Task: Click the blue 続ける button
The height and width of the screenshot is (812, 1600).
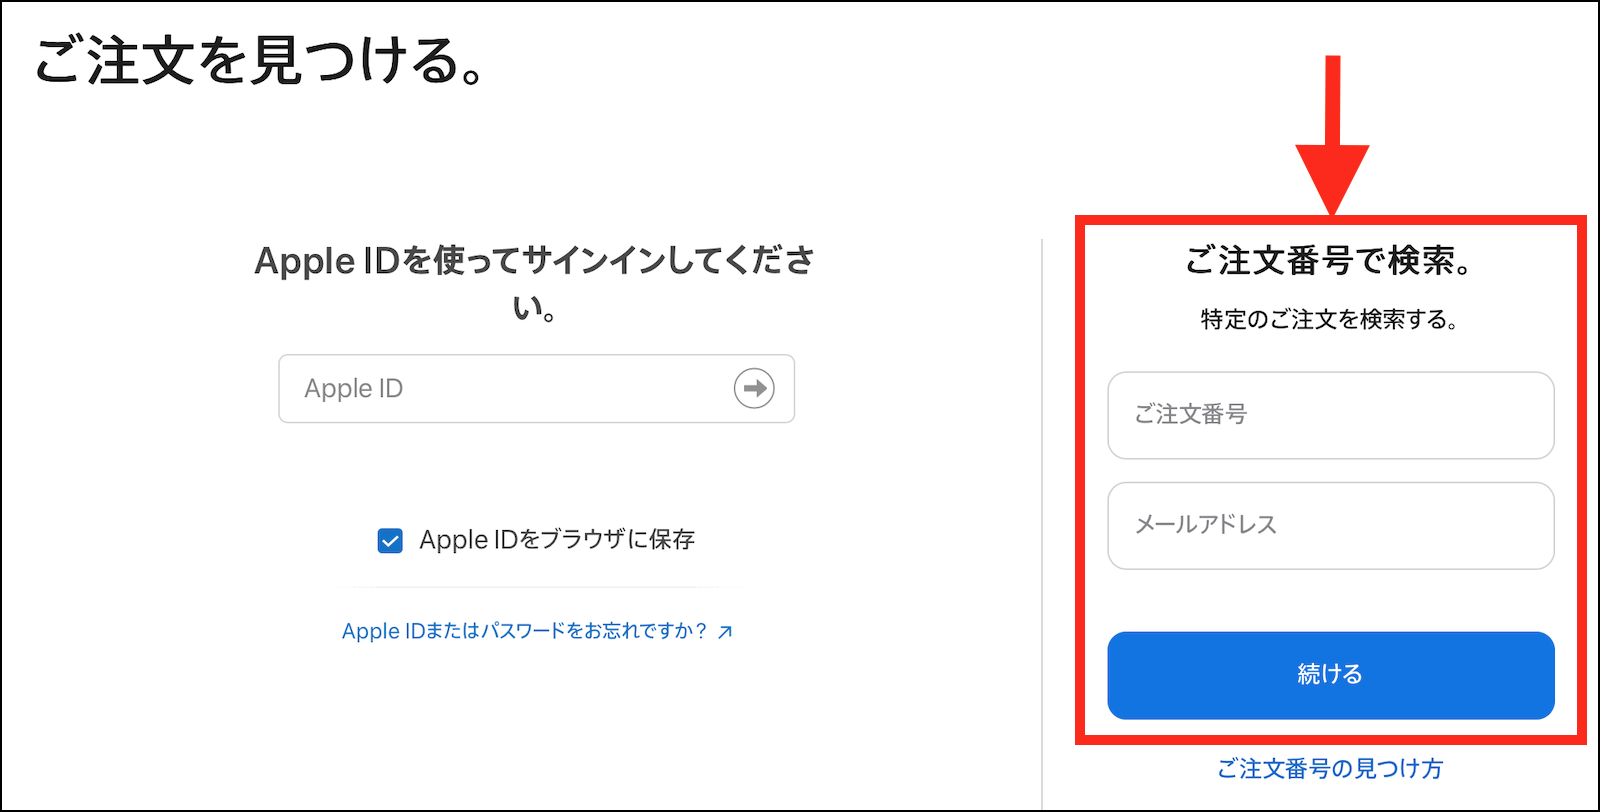Action: pyautogui.click(x=1331, y=675)
